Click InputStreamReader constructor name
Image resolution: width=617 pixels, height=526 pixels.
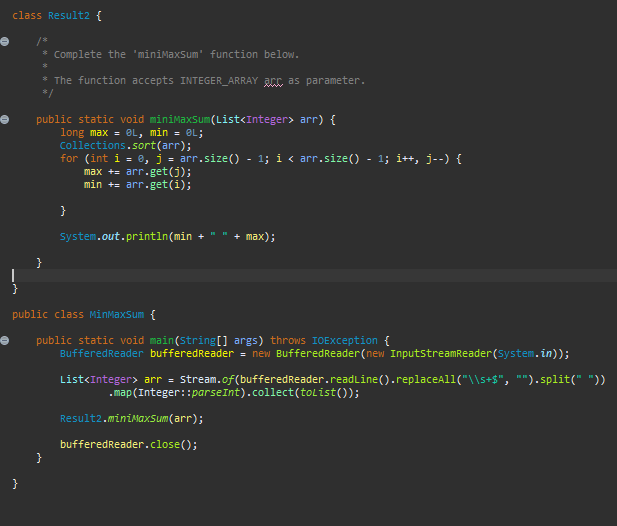[441, 353]
